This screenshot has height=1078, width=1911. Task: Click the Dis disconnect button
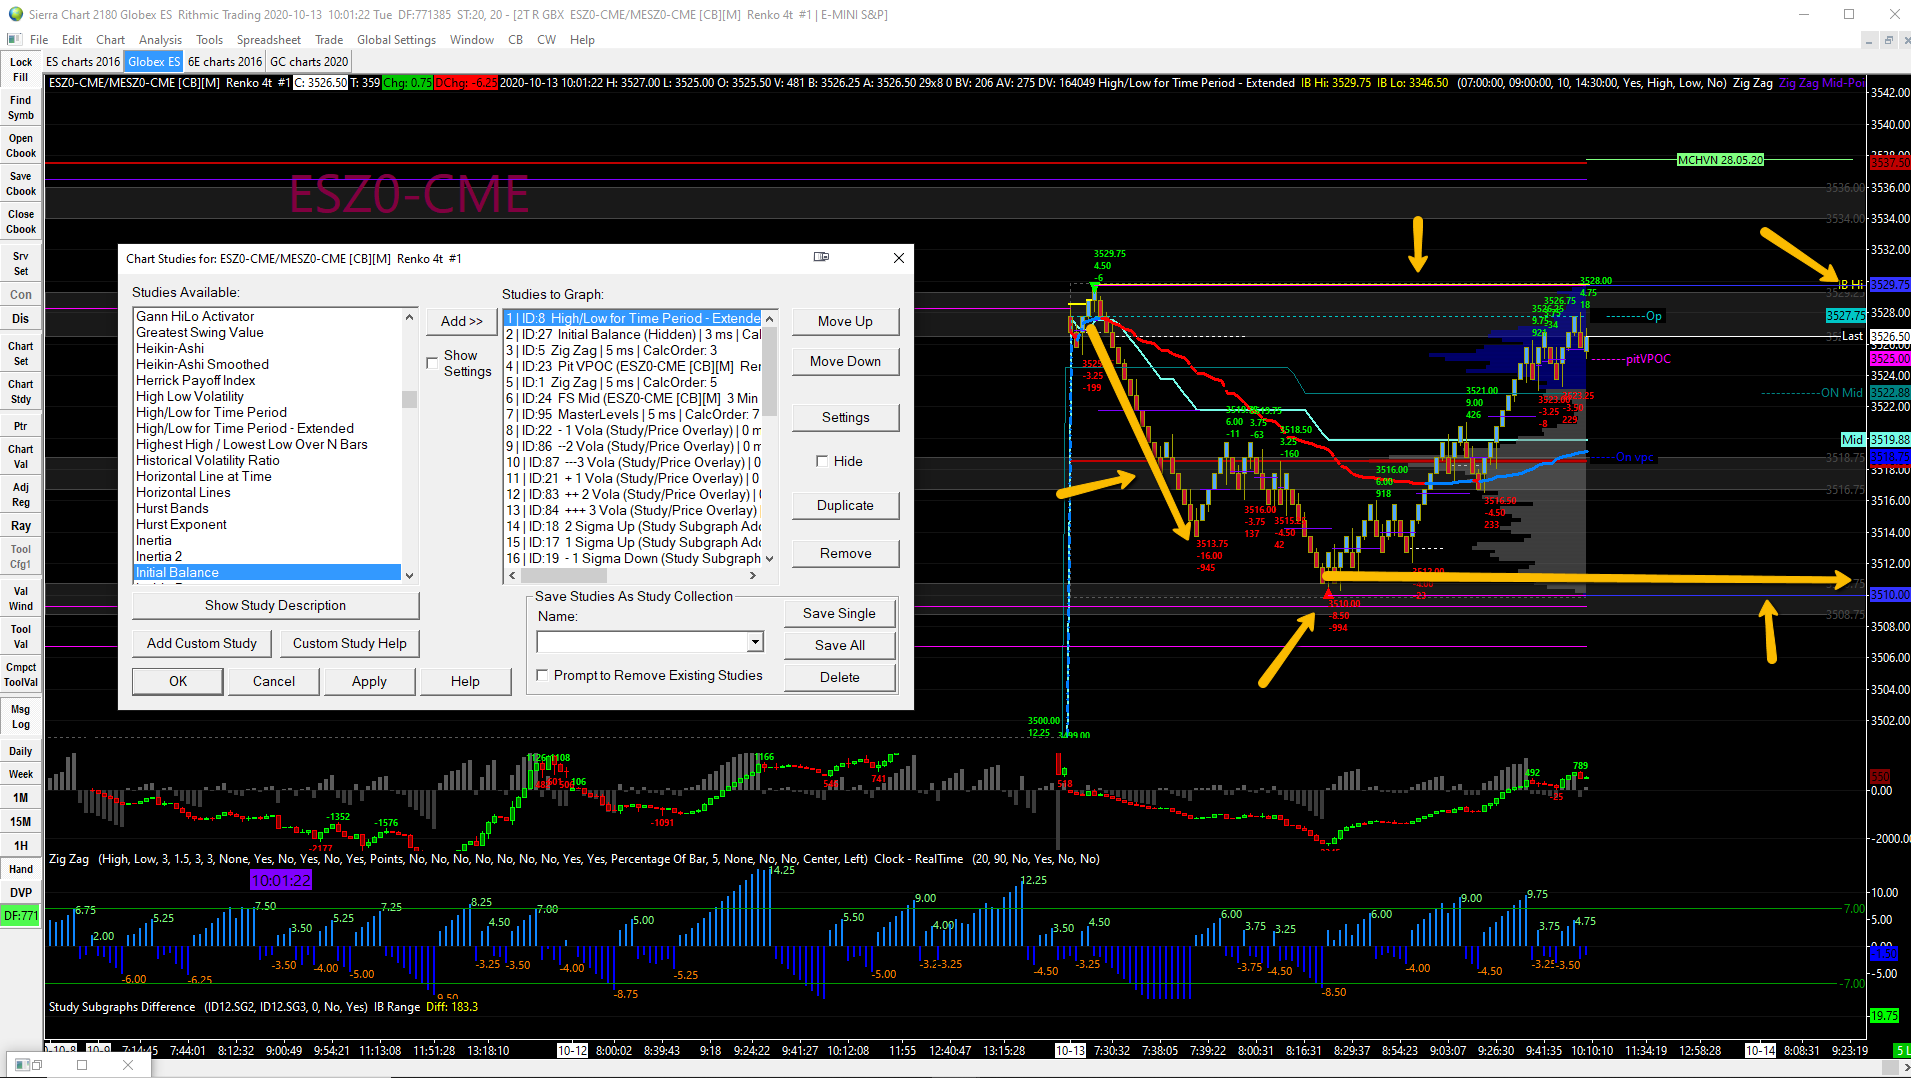click(21, 318)
